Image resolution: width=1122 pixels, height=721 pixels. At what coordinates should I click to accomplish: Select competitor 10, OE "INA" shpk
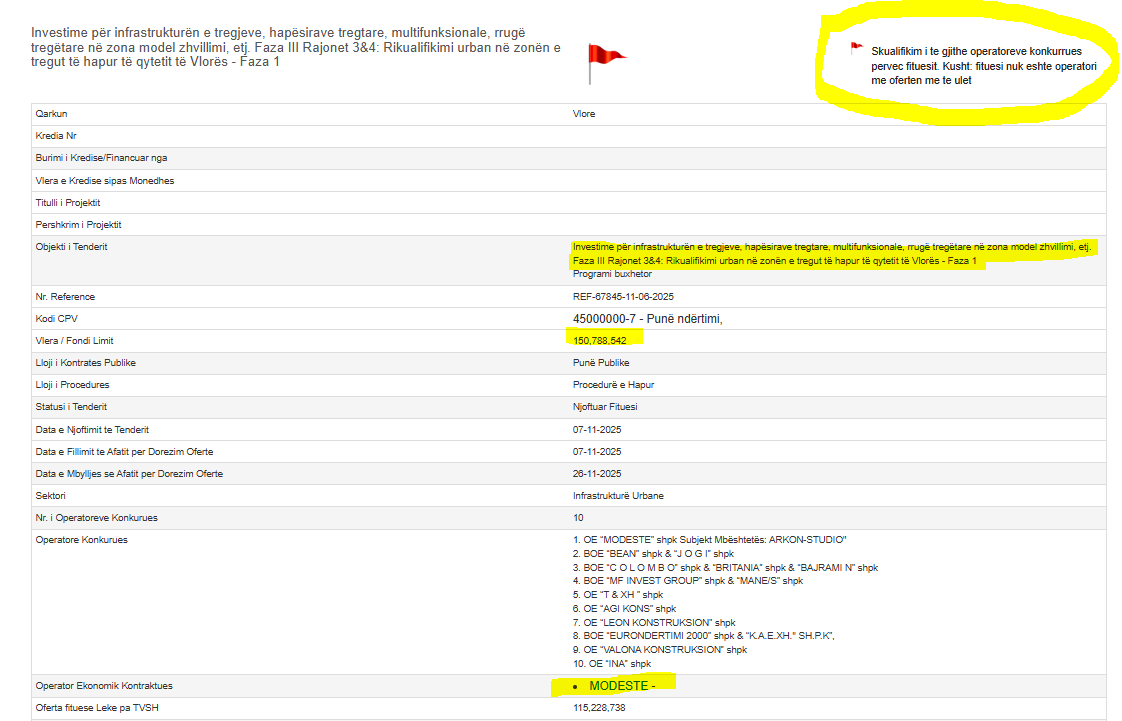pos(612,664)
